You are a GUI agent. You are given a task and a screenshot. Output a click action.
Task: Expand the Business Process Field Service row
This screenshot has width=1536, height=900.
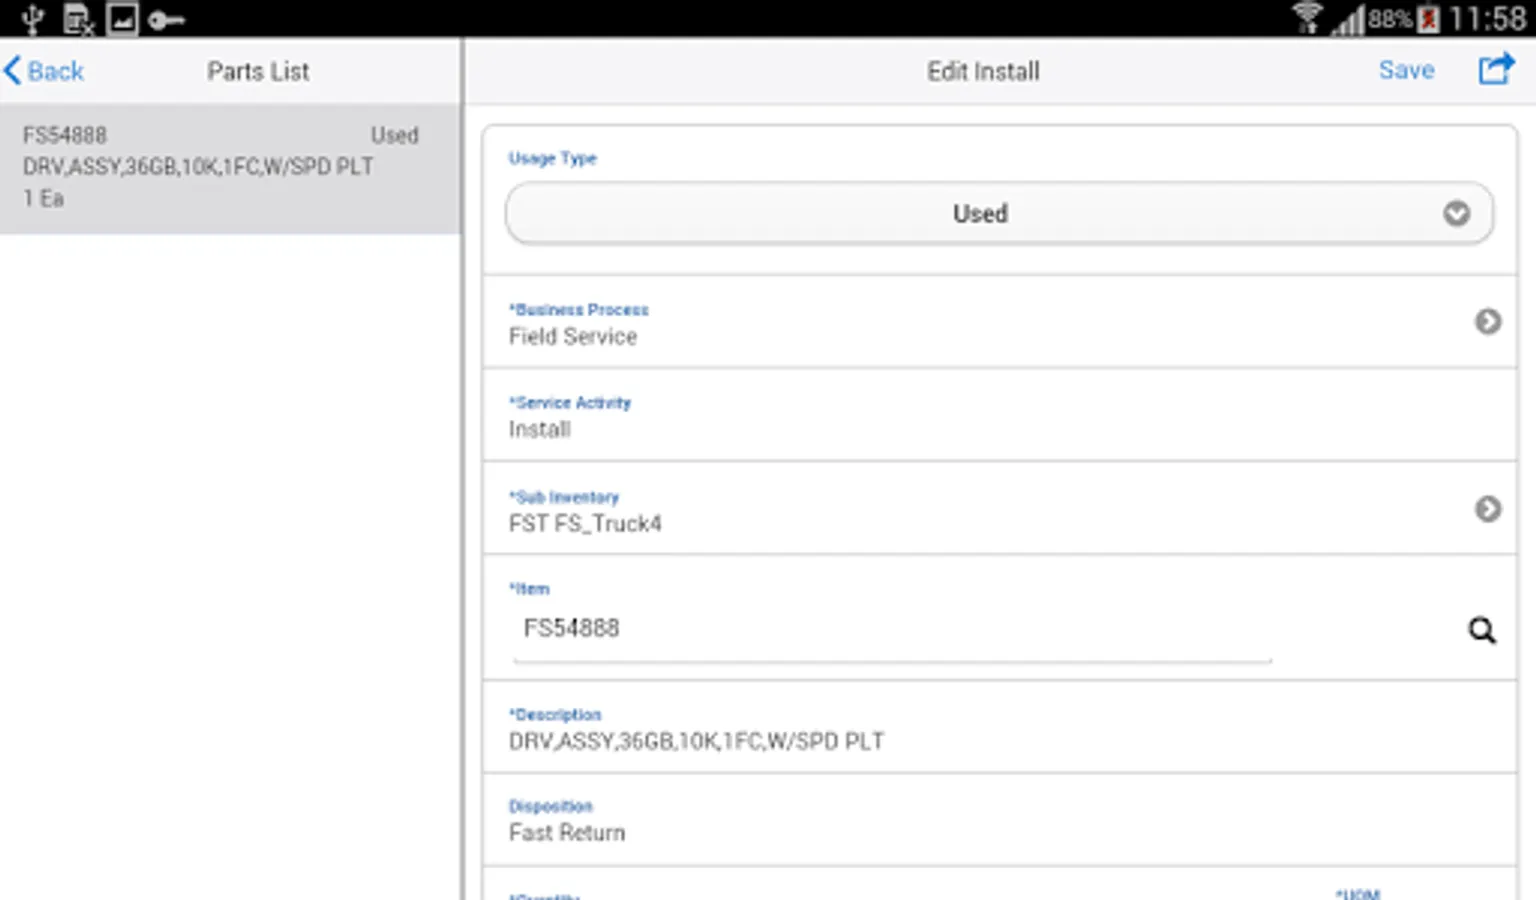click(x=999, y=322)
